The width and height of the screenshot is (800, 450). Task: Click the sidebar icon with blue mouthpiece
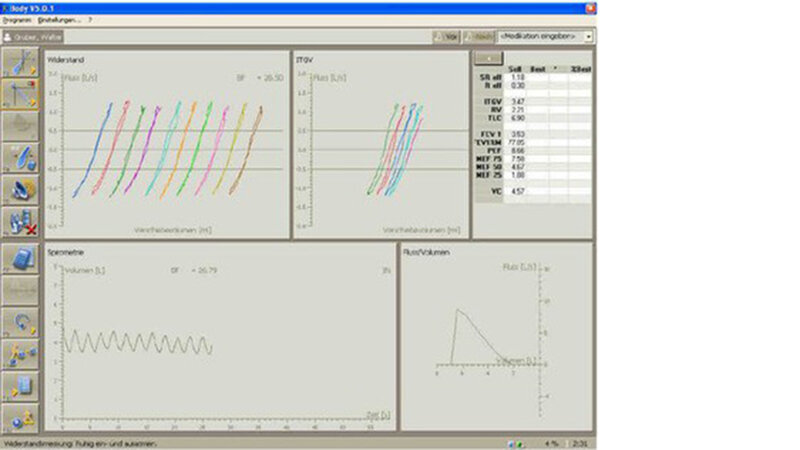click(x=21, y=158)
